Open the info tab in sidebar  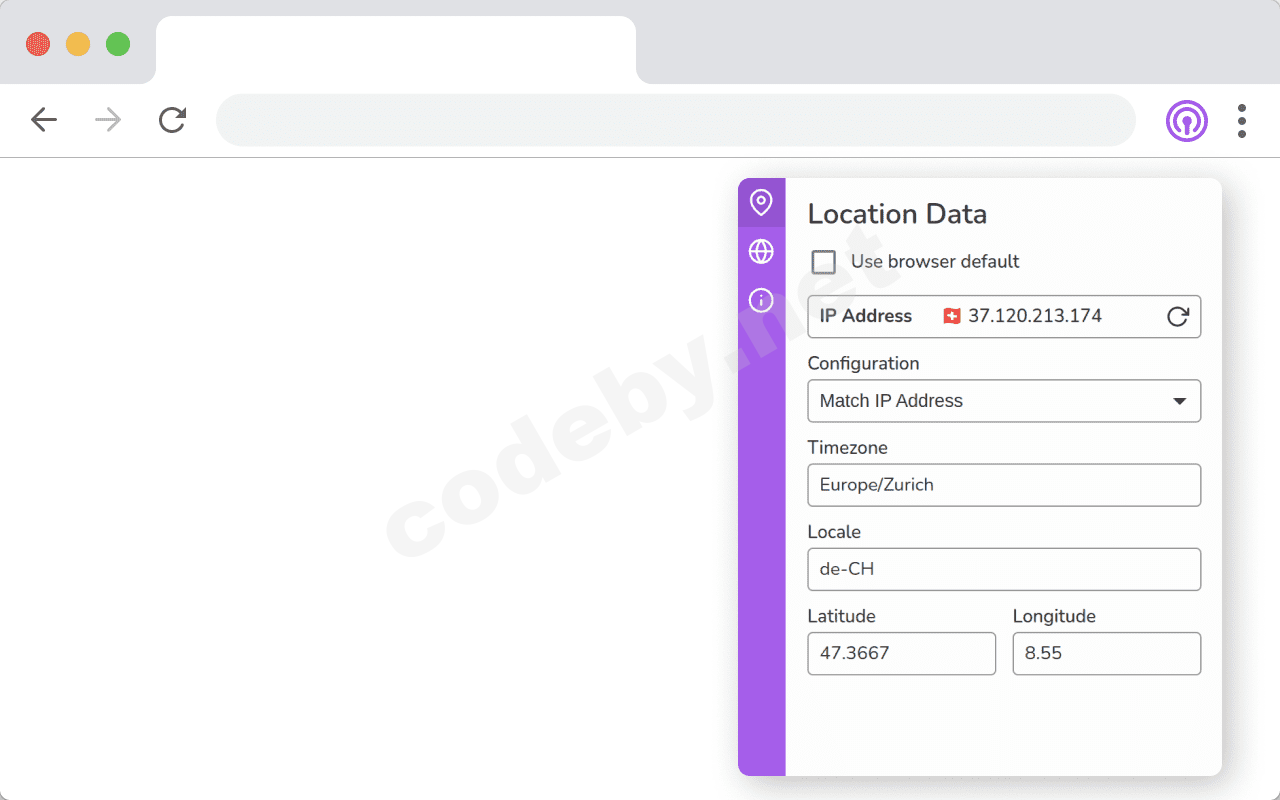[x=761, y=299]
